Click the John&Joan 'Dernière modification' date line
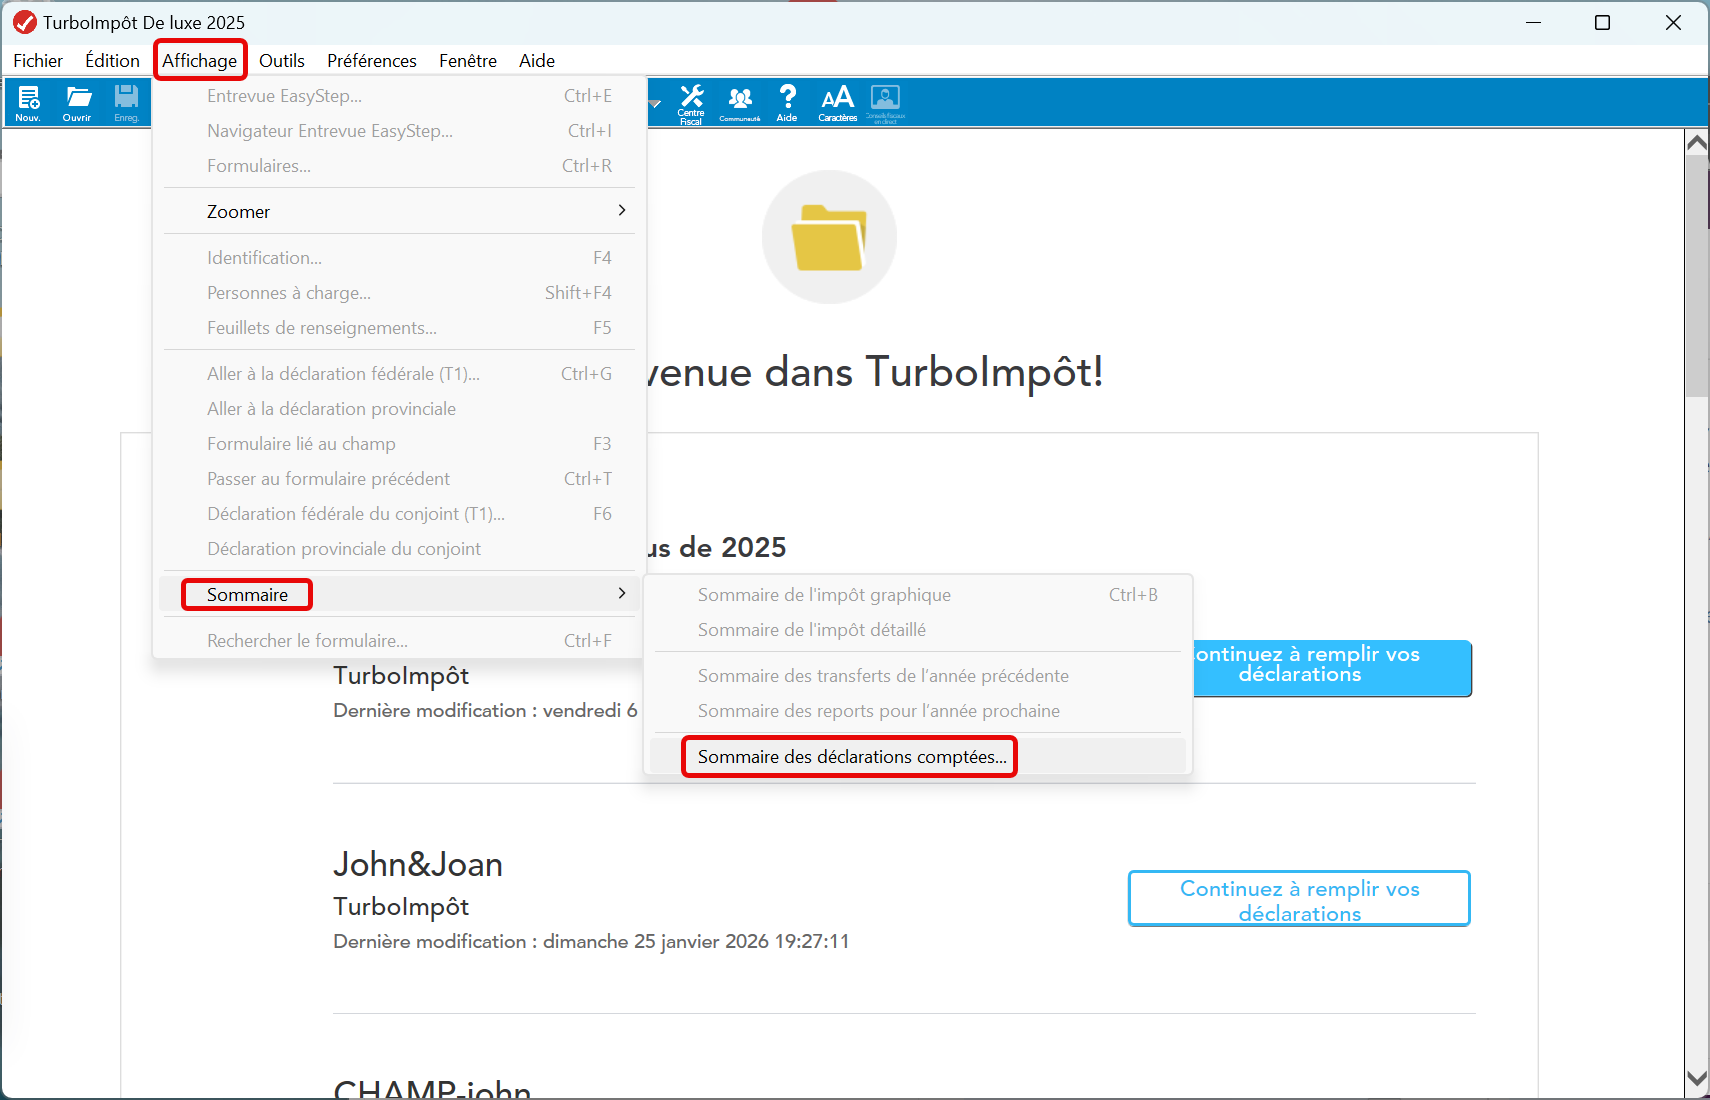The height and width of the screenshot is (1100, 1710). coord(591,942)
